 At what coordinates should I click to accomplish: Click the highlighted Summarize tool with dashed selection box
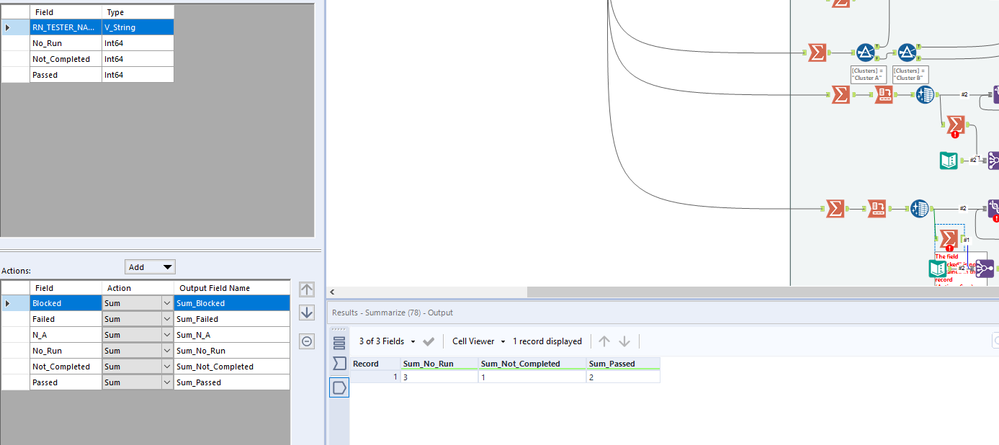[949, 239]
